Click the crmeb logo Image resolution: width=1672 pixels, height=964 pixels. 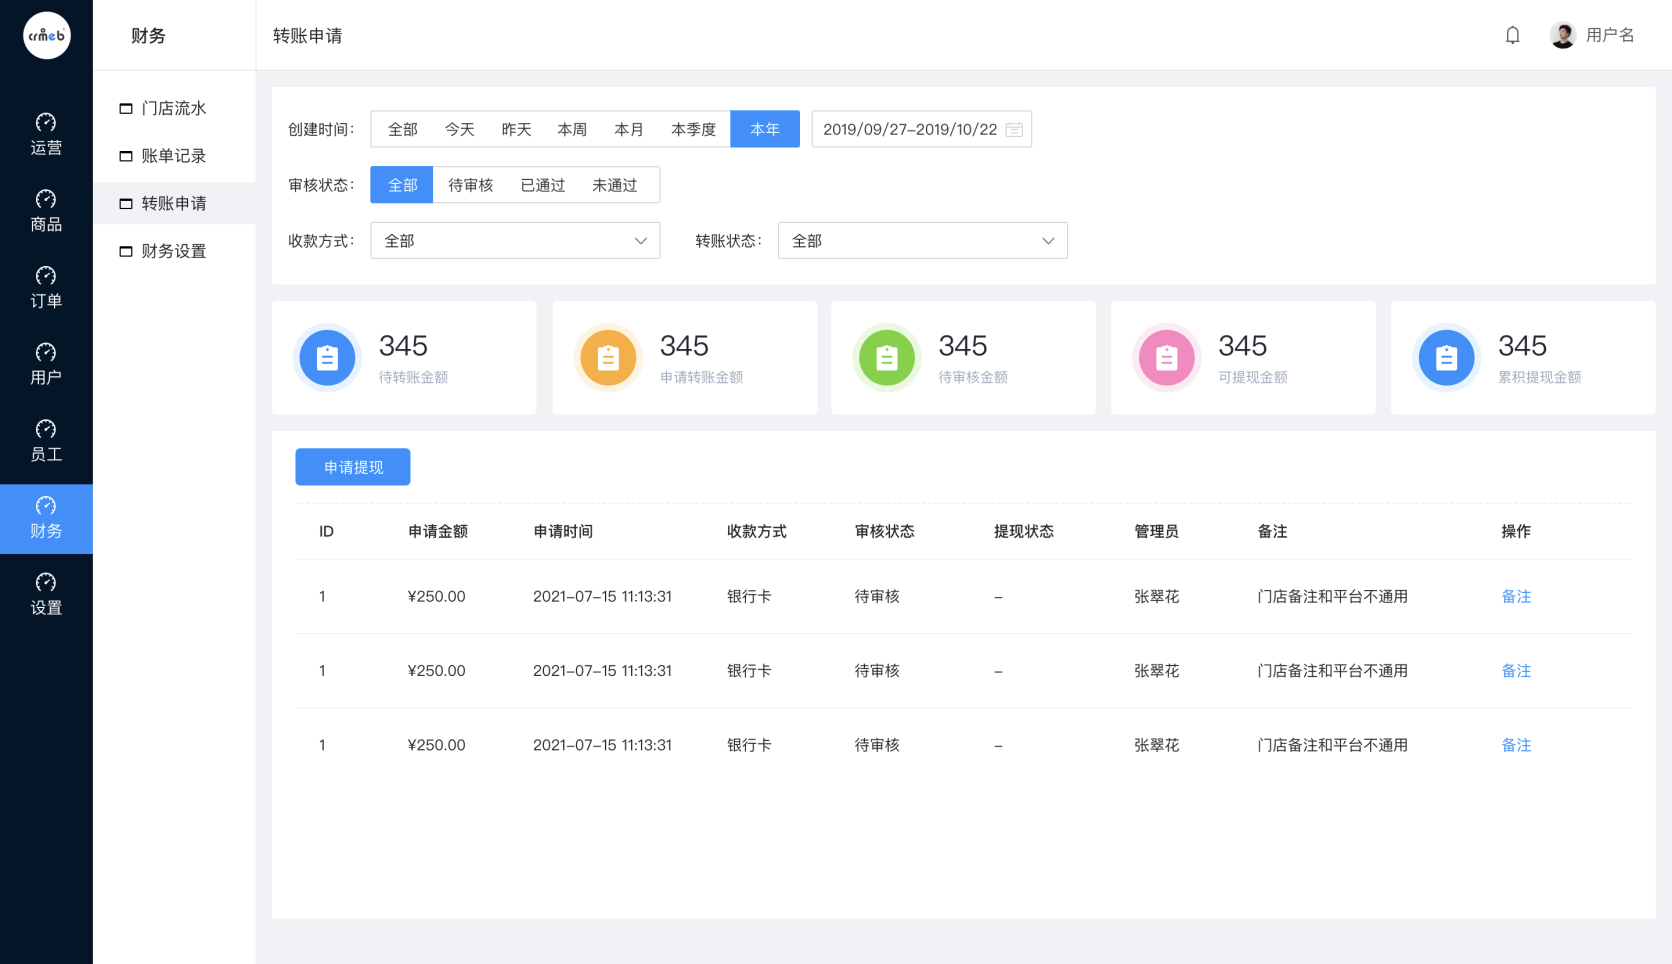pyautogui.click(x=47, y=35)
